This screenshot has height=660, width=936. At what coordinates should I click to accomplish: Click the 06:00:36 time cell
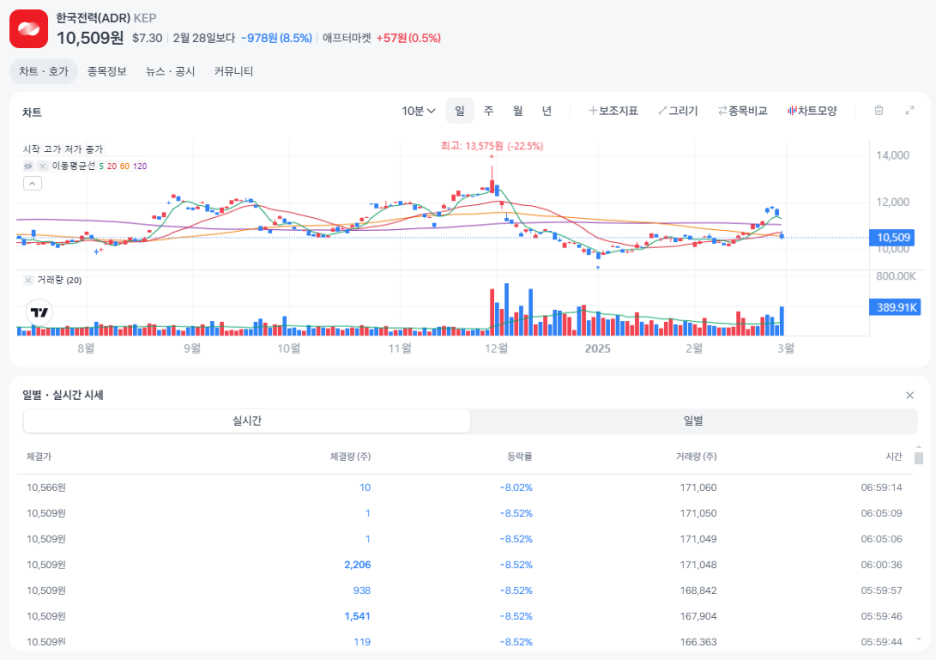882,565
